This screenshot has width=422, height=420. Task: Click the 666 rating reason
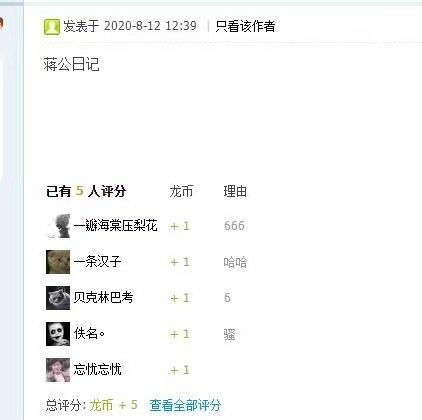234,226
